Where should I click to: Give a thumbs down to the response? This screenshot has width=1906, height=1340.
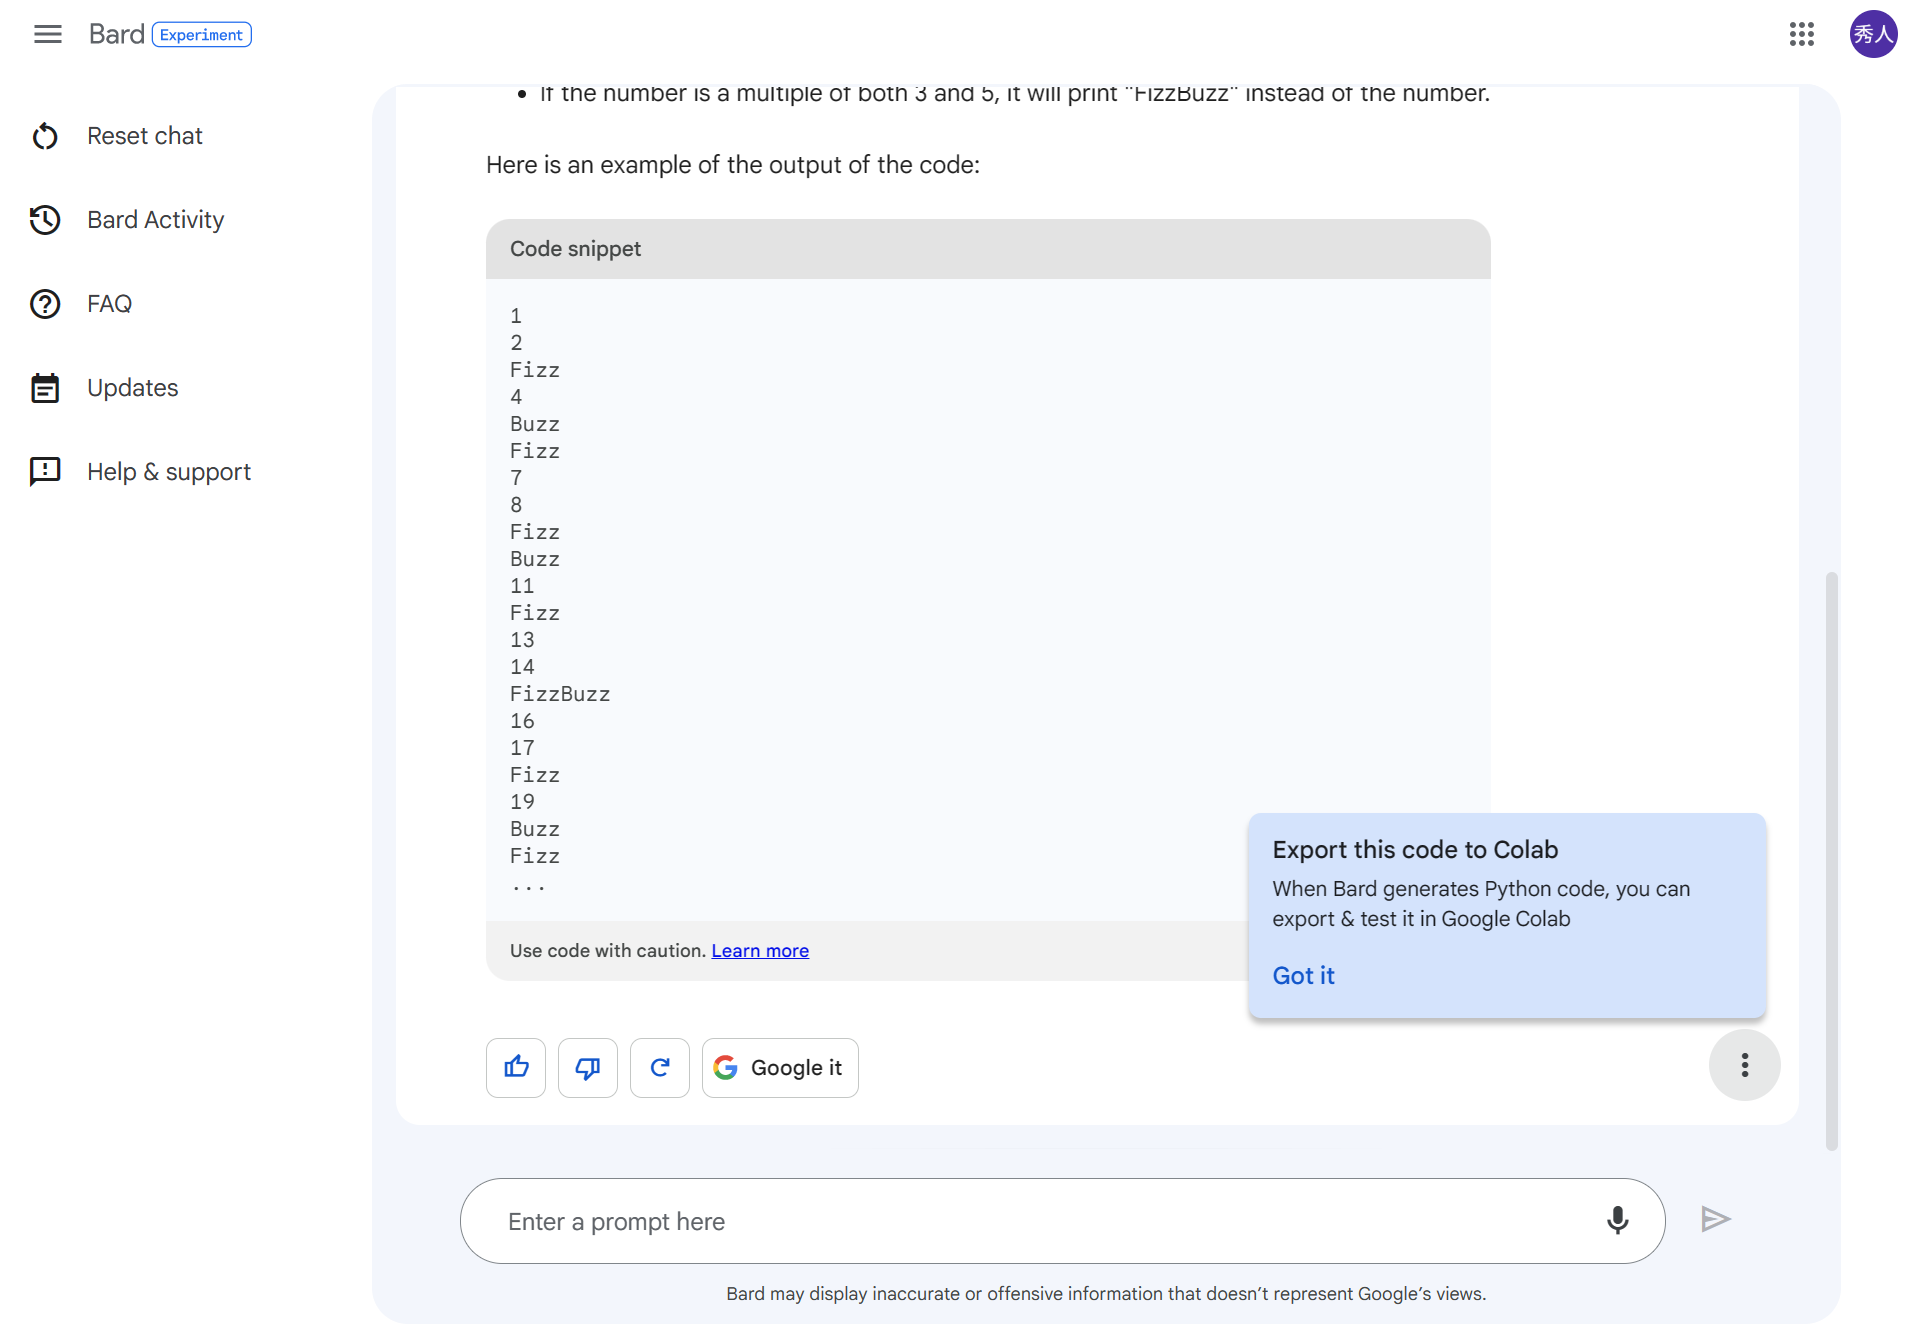coord(587,1067)
